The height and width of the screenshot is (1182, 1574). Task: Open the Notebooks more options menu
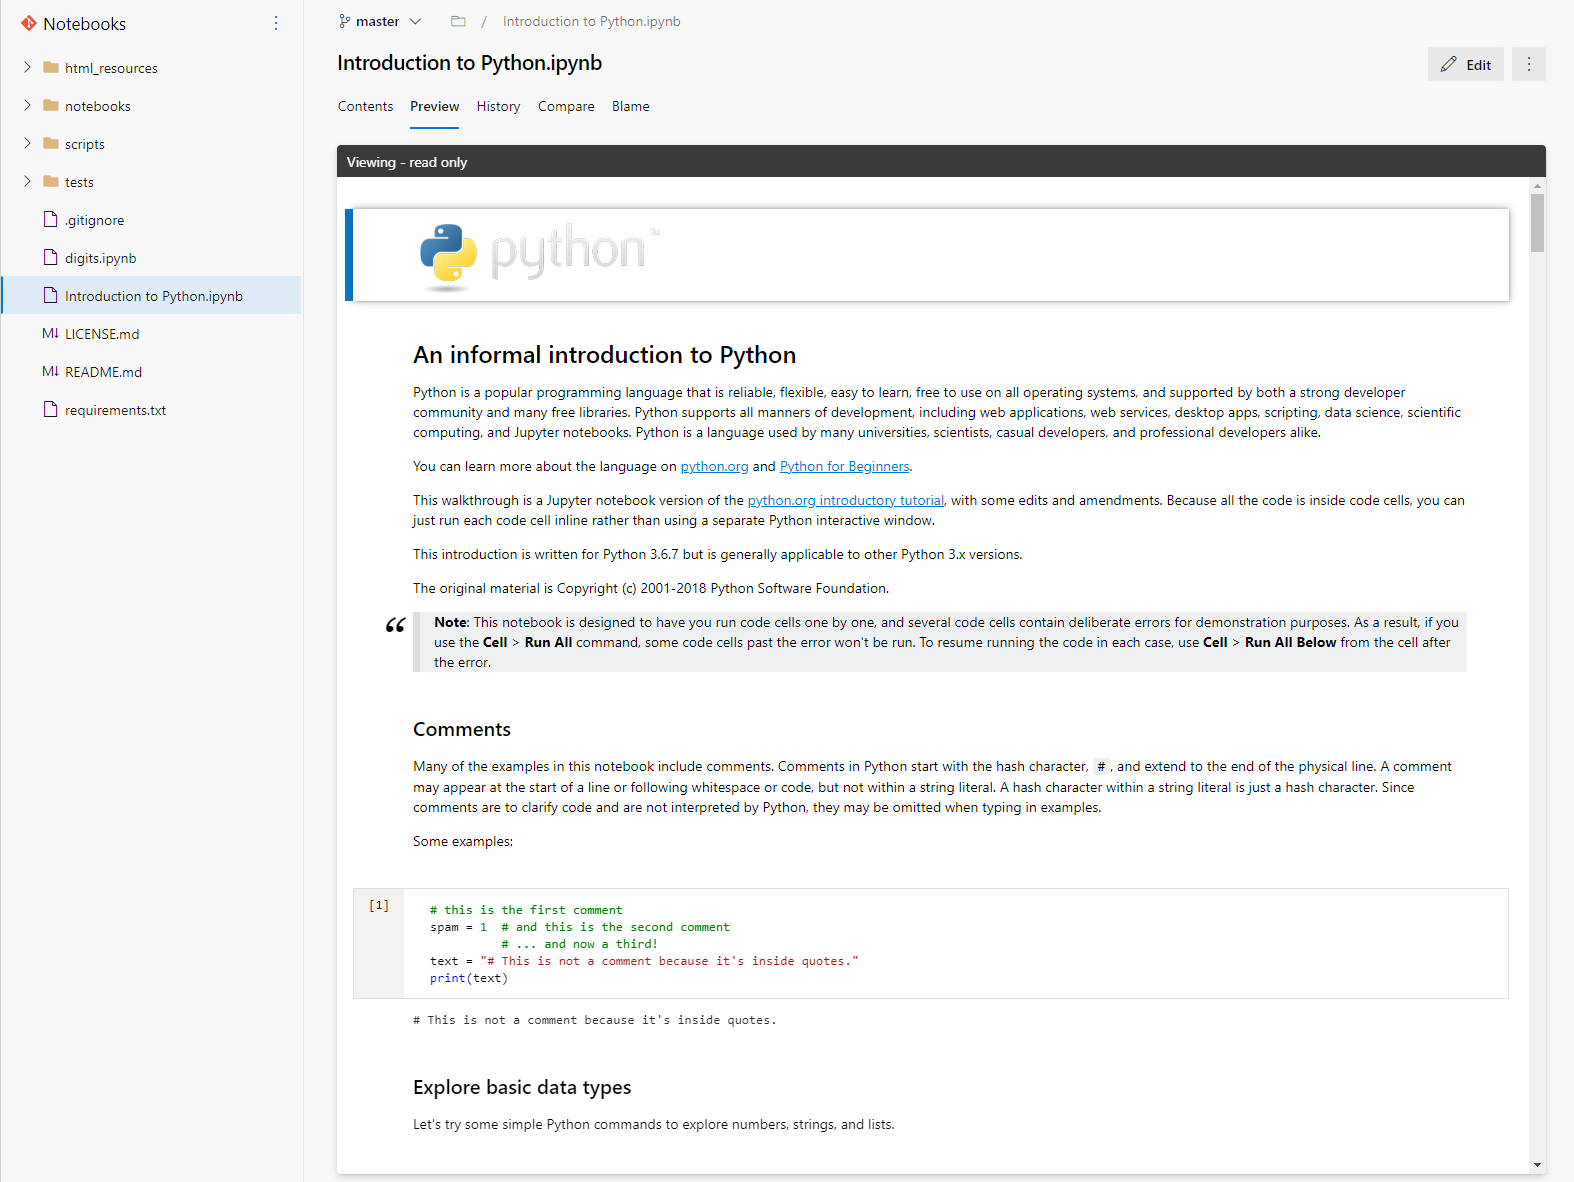(276, 23)
